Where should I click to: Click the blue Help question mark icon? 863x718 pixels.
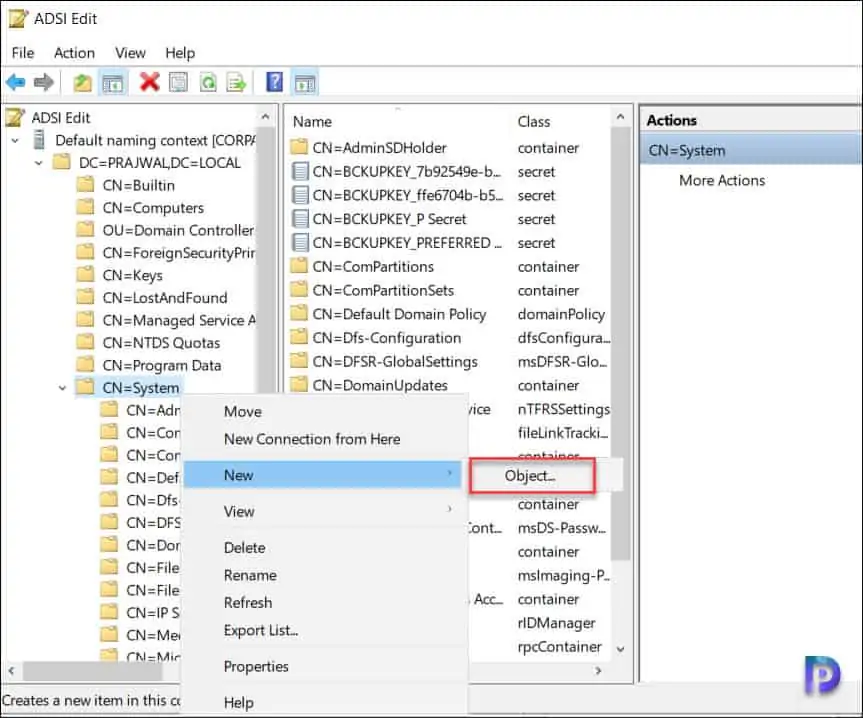(x=274, y=82)
